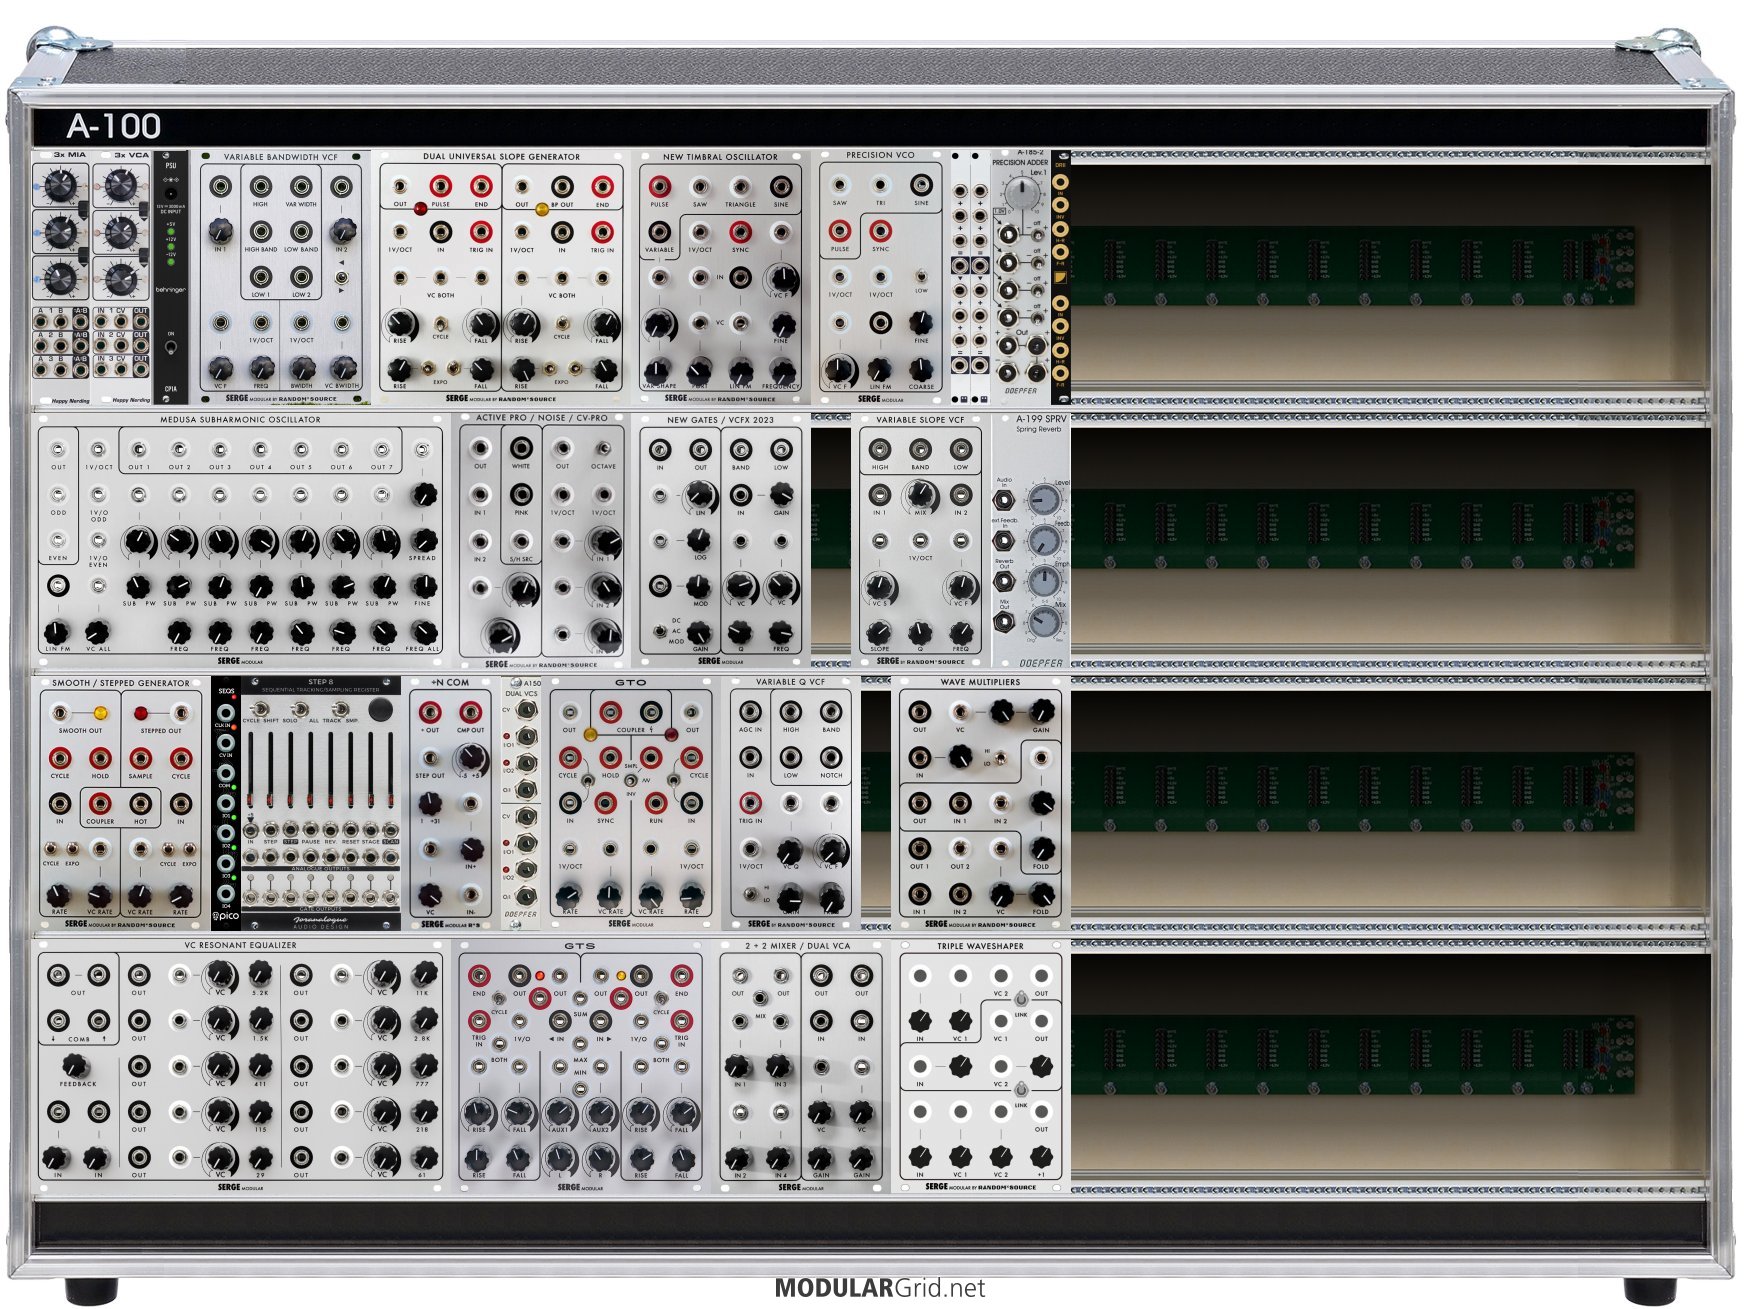
Task: Click the GTS AUX1 knob
Action: point(559,1113)
